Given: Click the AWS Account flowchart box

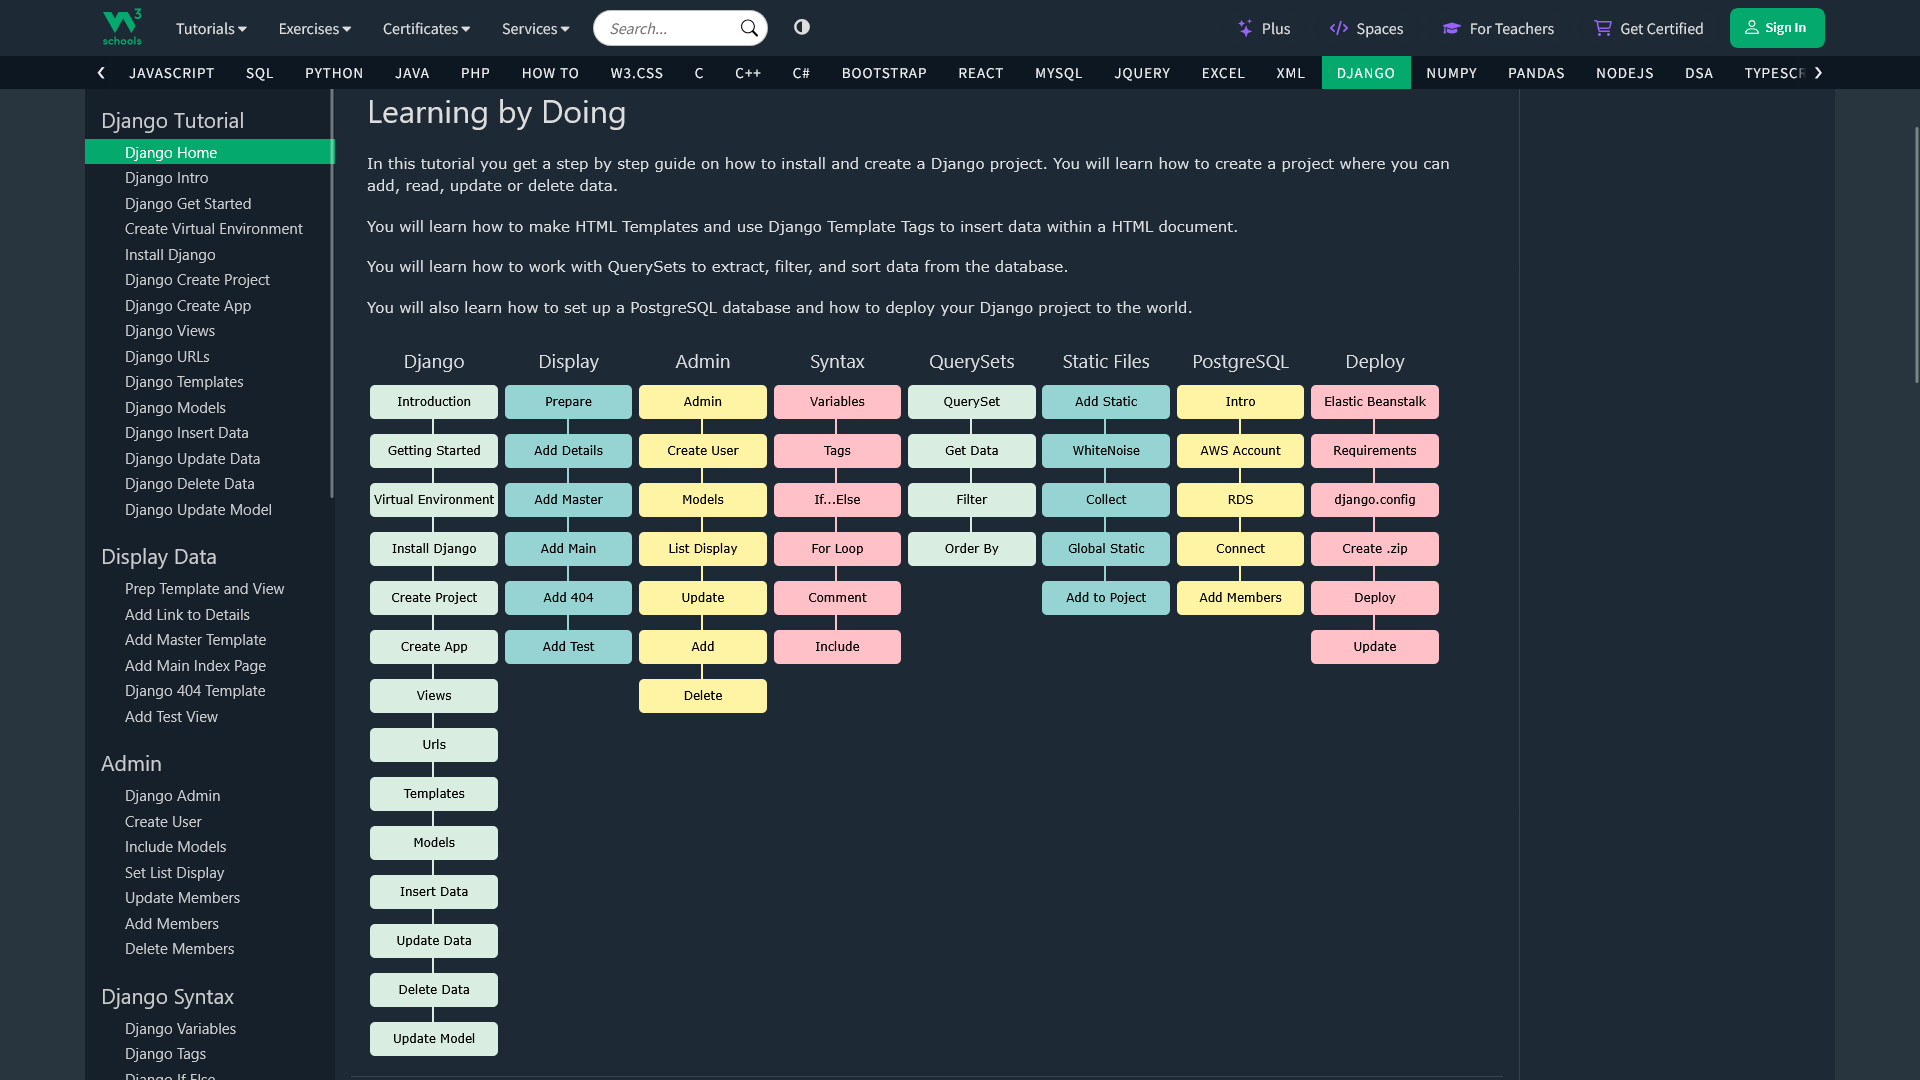Looking at the screenshot, I should 1240,451.
